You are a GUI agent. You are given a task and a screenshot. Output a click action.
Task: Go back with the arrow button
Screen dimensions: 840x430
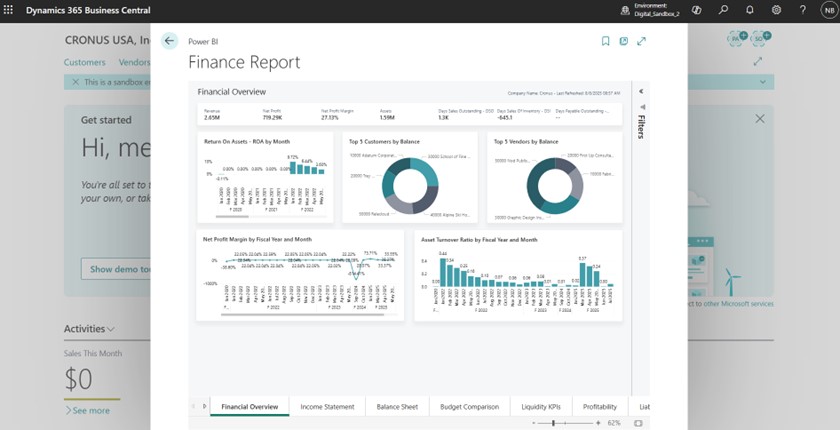coord(169,41)
